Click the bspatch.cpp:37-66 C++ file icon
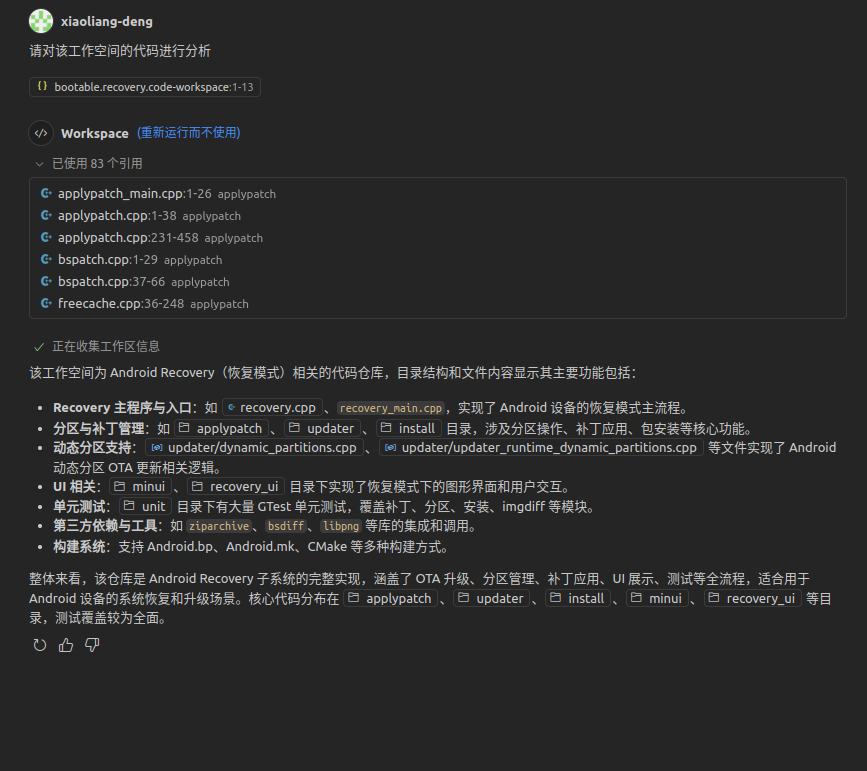867x771 pixels. (x=46, y=282)
